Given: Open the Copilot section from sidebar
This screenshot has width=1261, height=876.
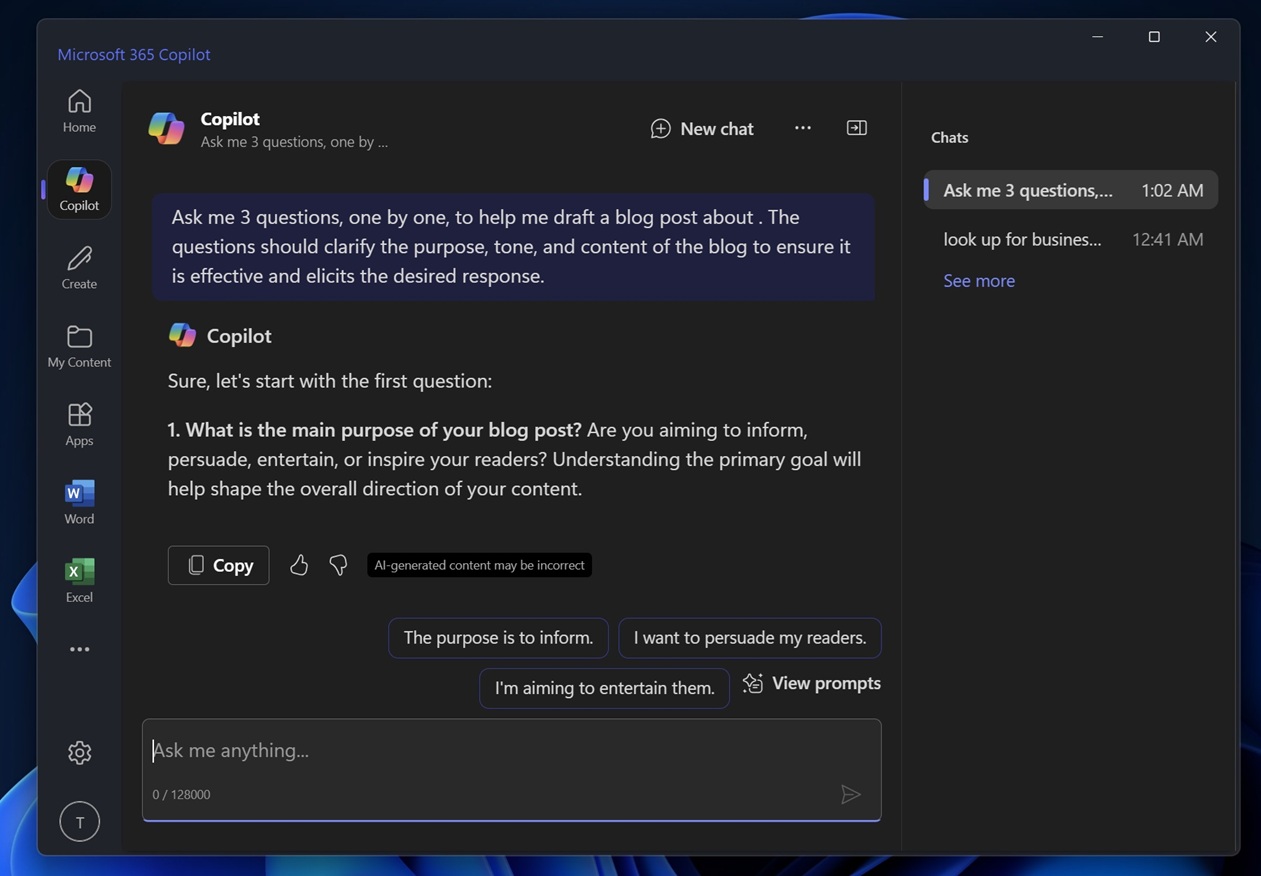Looking at the screenshot, I should [79, 188].
